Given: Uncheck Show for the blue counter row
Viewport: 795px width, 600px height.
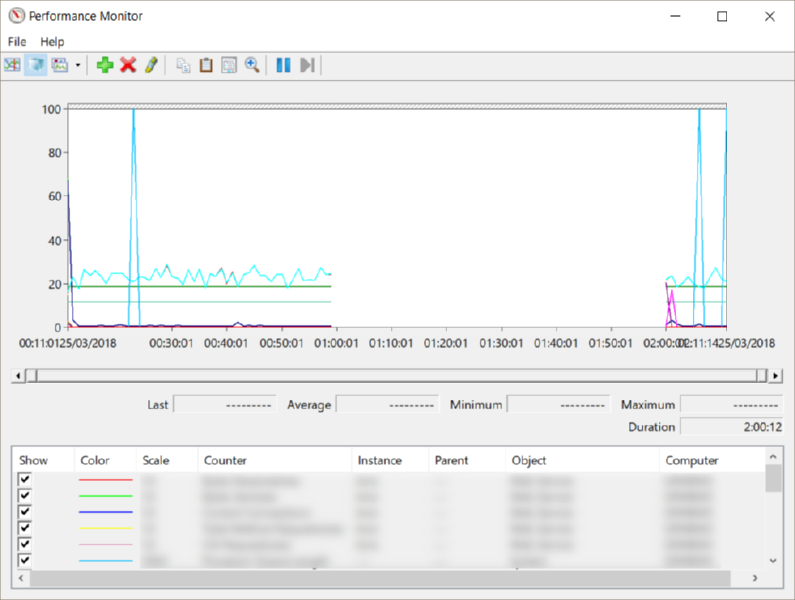Looking at the screenshot, I should coord(24,512).
